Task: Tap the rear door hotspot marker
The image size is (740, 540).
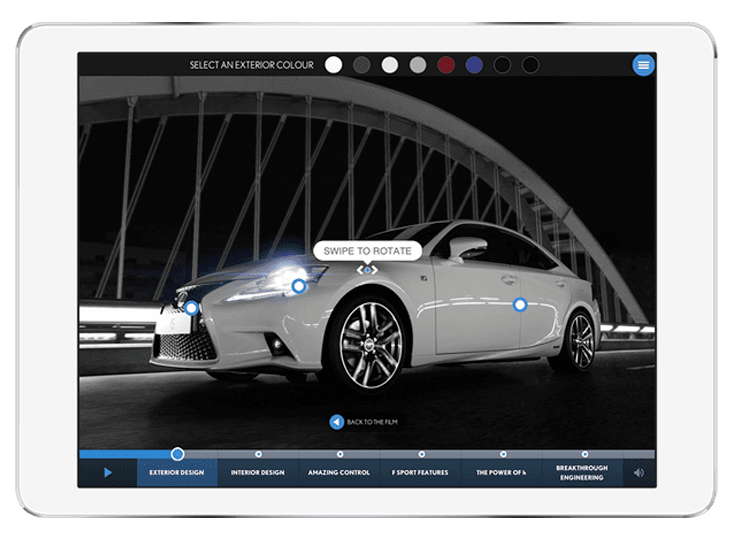Action: coord(520,305)
